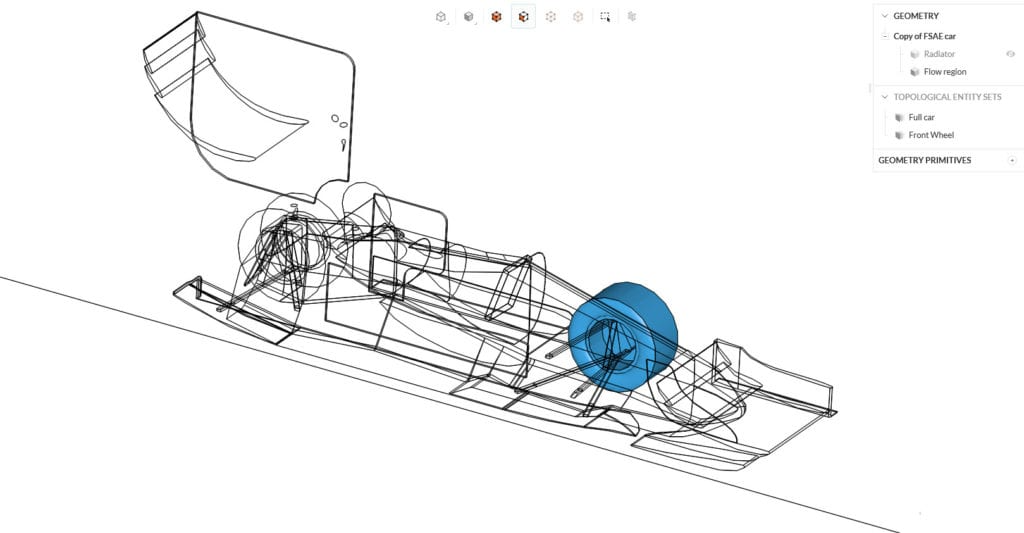This screenshot has width=1024, height=533.
Task: Select 'Copy of FSAE car' geometry
Action: [x=924, y=37]
